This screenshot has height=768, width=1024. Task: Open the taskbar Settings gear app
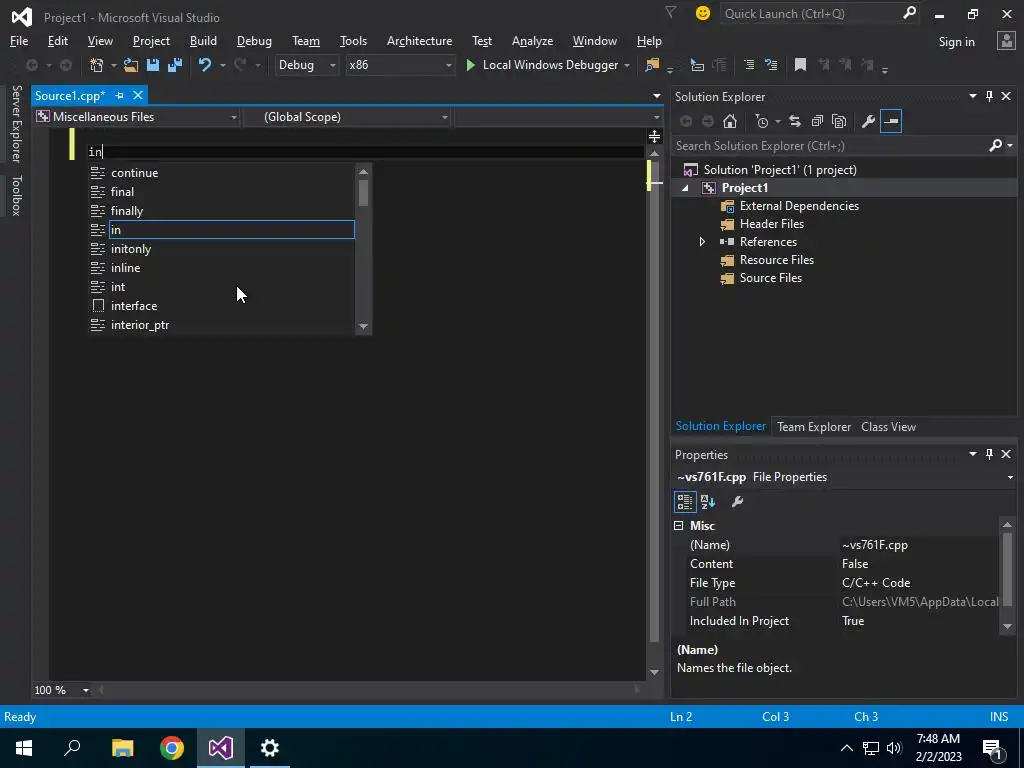pyautogui.click(x=270, y=748)
